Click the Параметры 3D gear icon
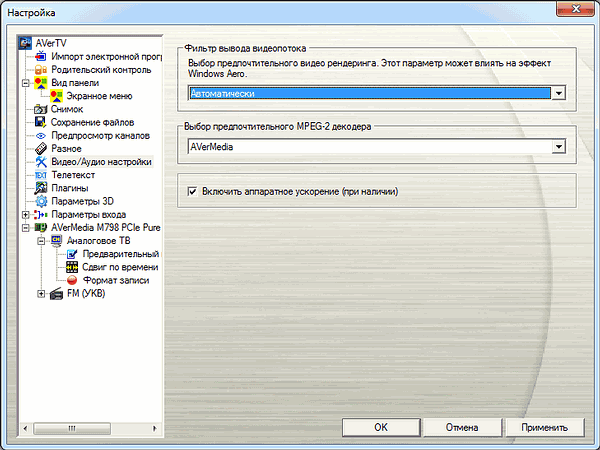600x450 pixels. [41, 201]
